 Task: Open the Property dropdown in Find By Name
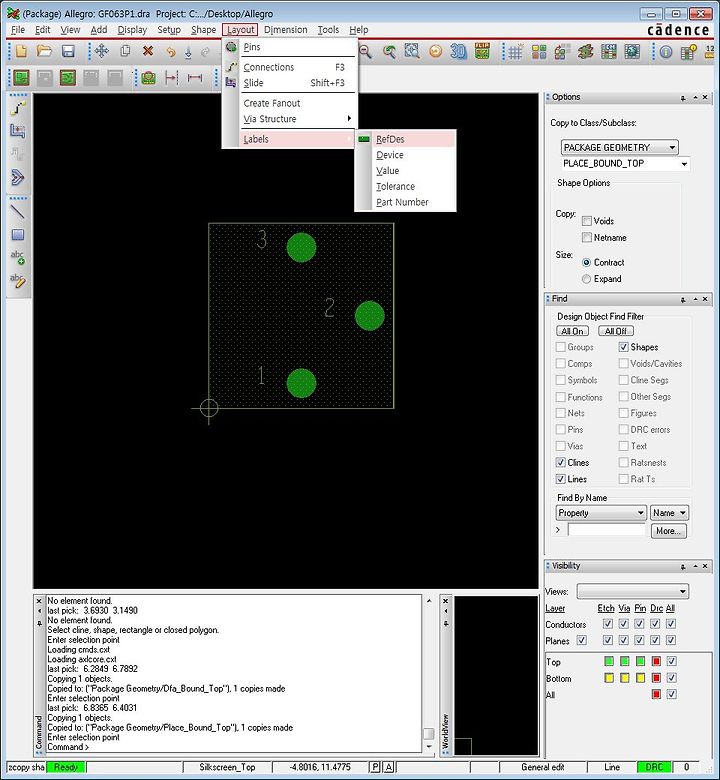(601, 512)
